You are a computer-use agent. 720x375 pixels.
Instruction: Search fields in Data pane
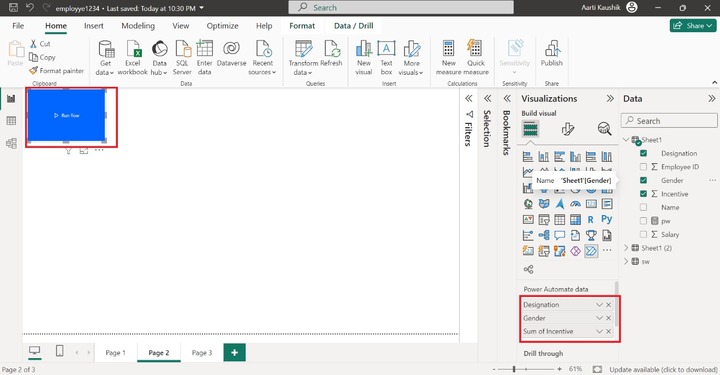[669, 121]
